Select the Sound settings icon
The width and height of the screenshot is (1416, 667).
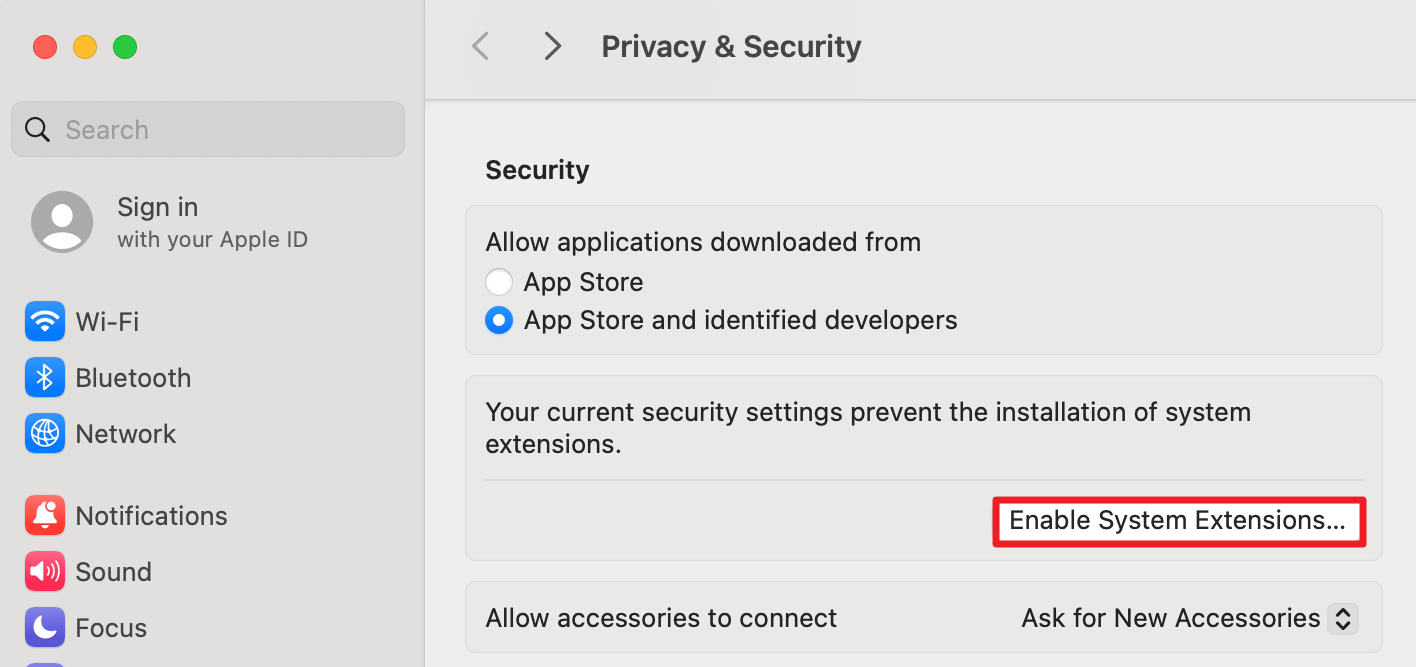tap(45, 571)
